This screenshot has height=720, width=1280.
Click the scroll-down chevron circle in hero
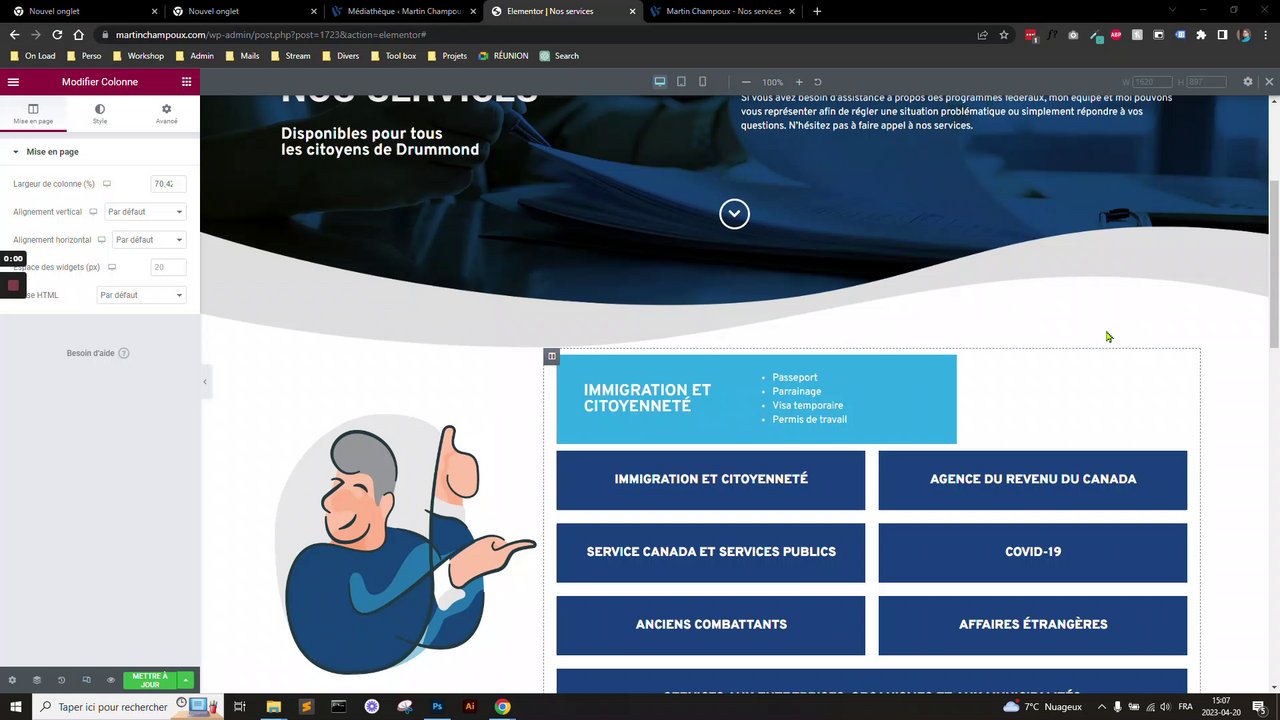click(734, 214)
